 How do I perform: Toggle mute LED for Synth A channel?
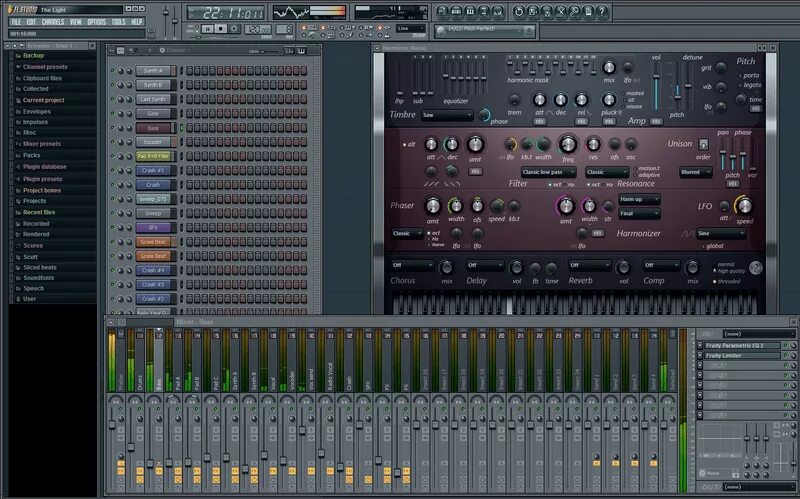pyautogui.click(x=113, y=71)
